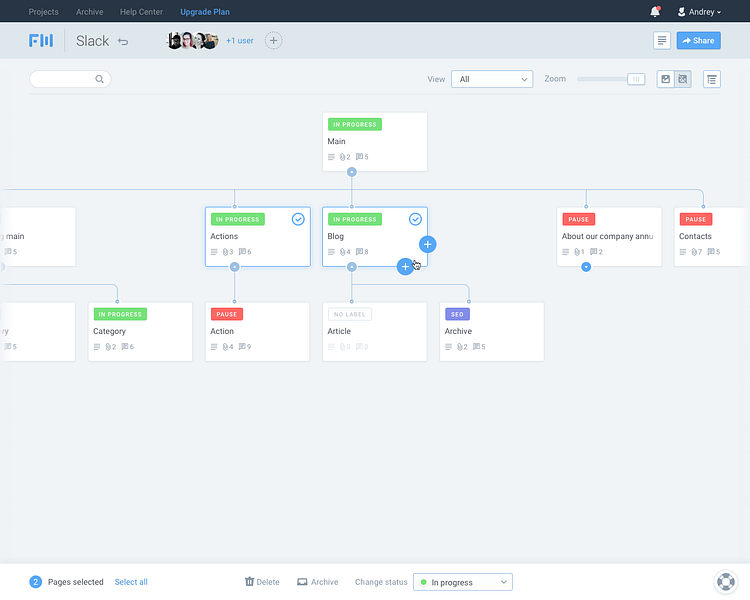
Task: Select the Article page card
Action: 375,332
